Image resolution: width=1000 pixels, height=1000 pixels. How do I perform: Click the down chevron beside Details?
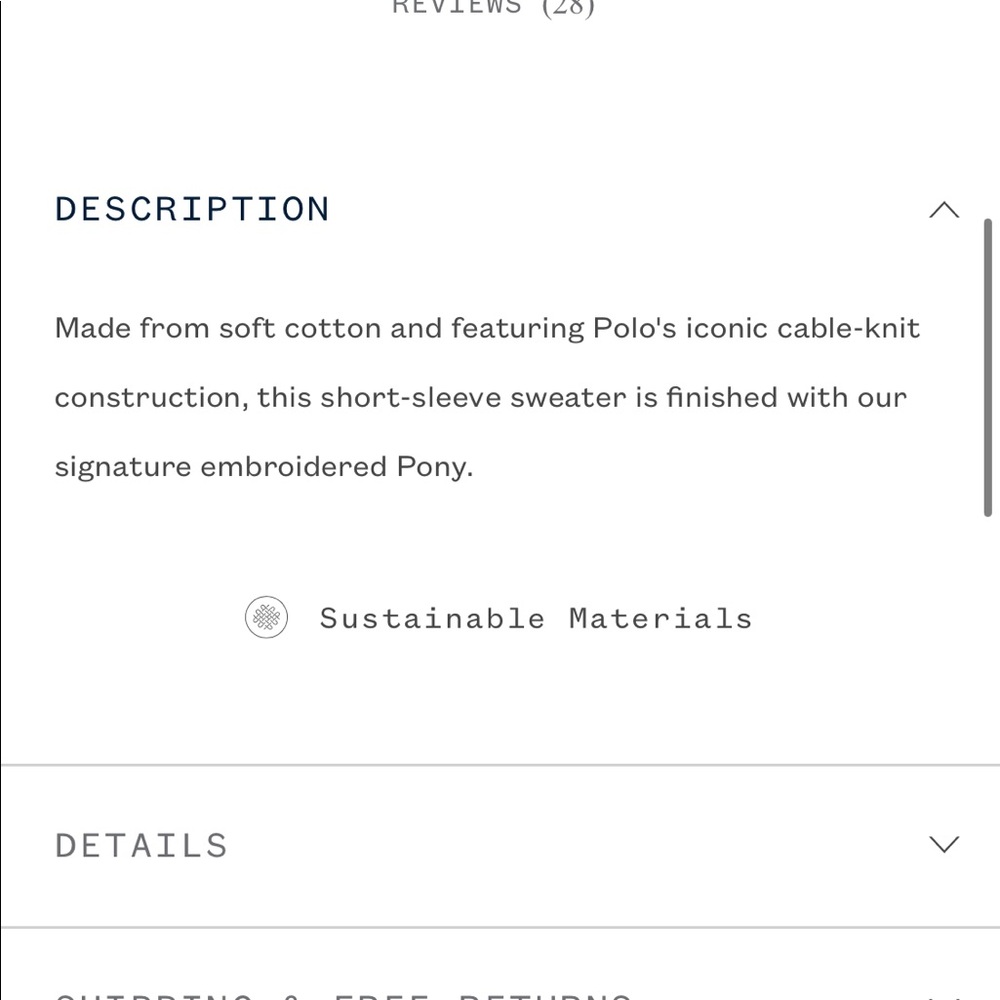944,844
